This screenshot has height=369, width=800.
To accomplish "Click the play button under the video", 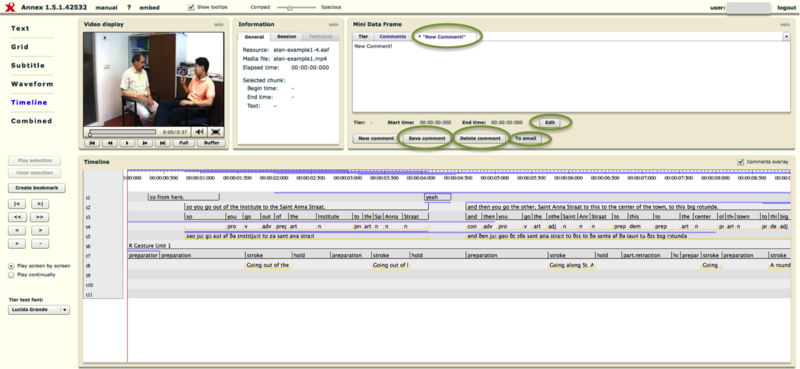I will (x=127, y=143).
